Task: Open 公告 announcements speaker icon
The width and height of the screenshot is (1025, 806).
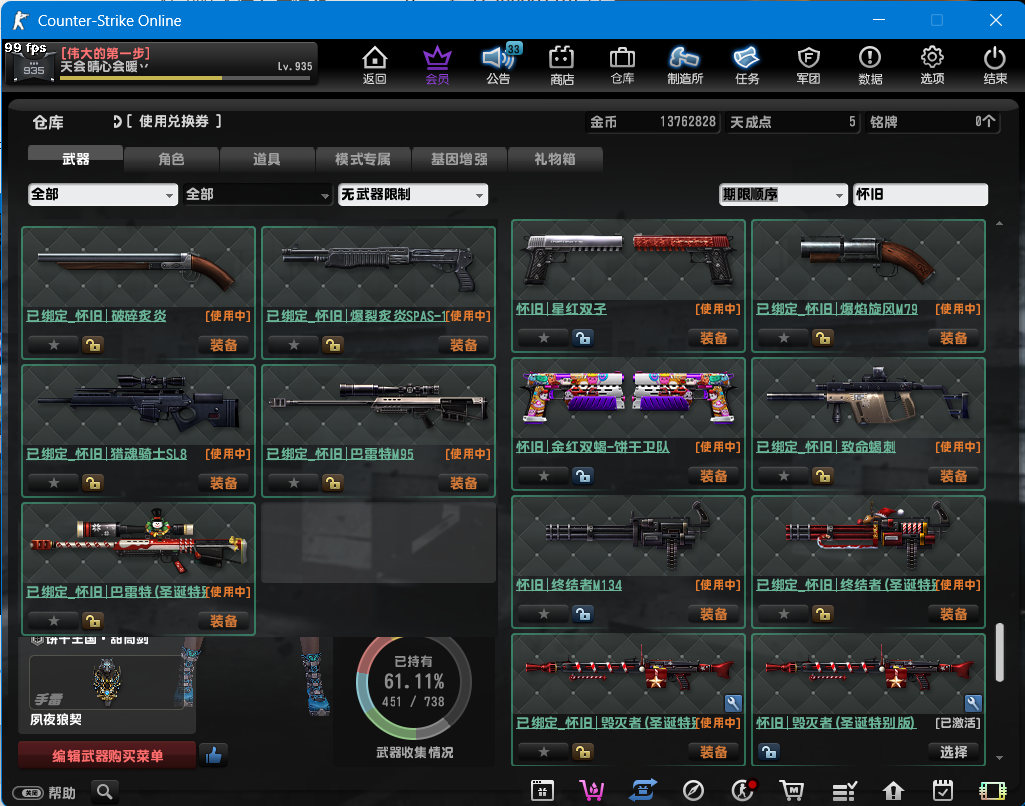Action: [499, 65]
